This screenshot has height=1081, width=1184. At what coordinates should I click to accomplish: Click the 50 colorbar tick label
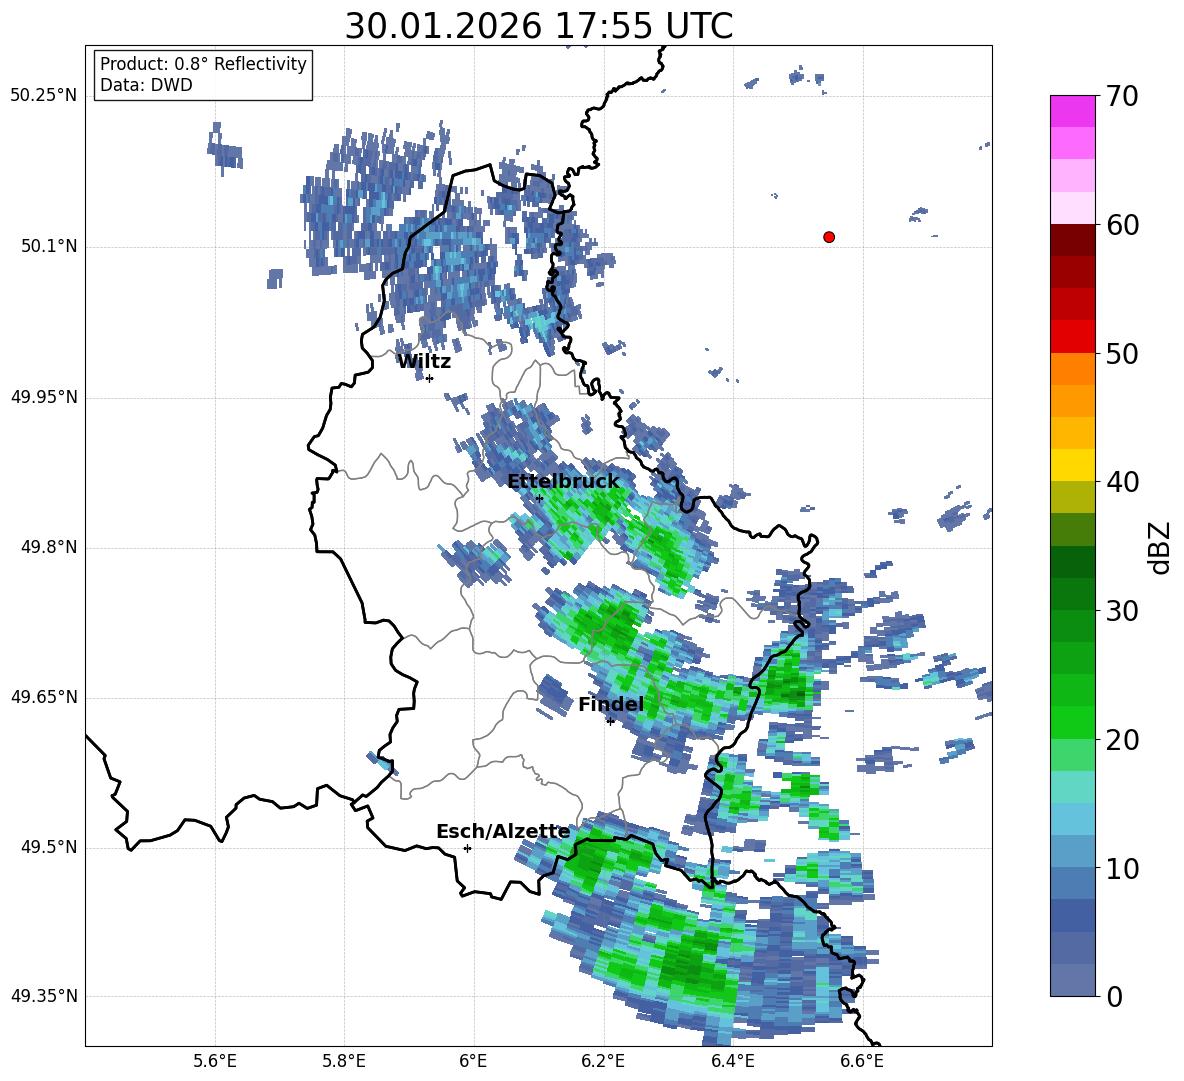pos(1123,354)
